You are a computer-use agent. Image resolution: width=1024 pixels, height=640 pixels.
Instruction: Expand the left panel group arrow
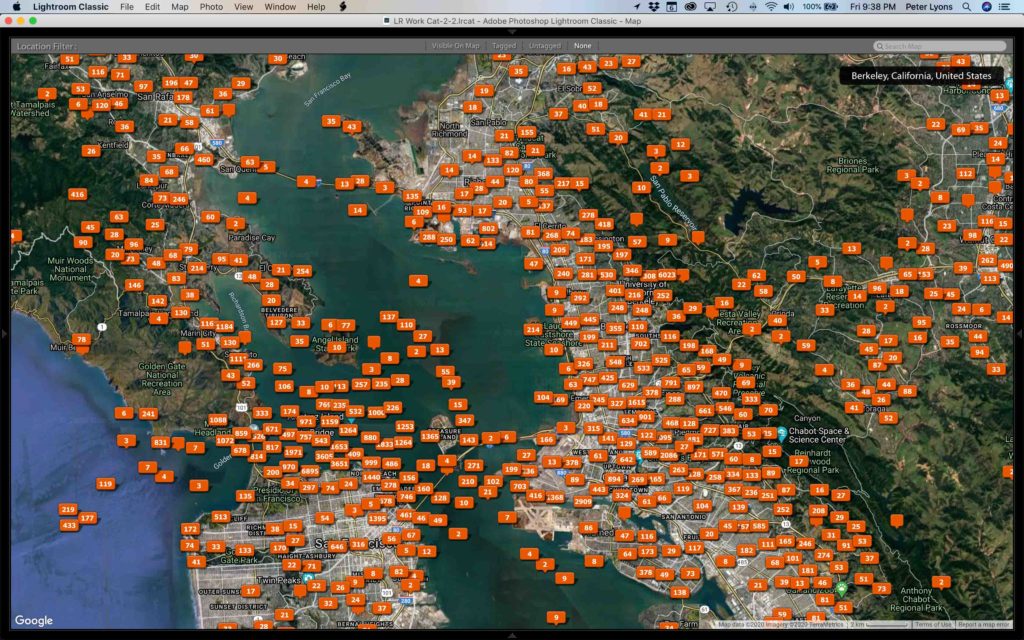pos(4,334)
